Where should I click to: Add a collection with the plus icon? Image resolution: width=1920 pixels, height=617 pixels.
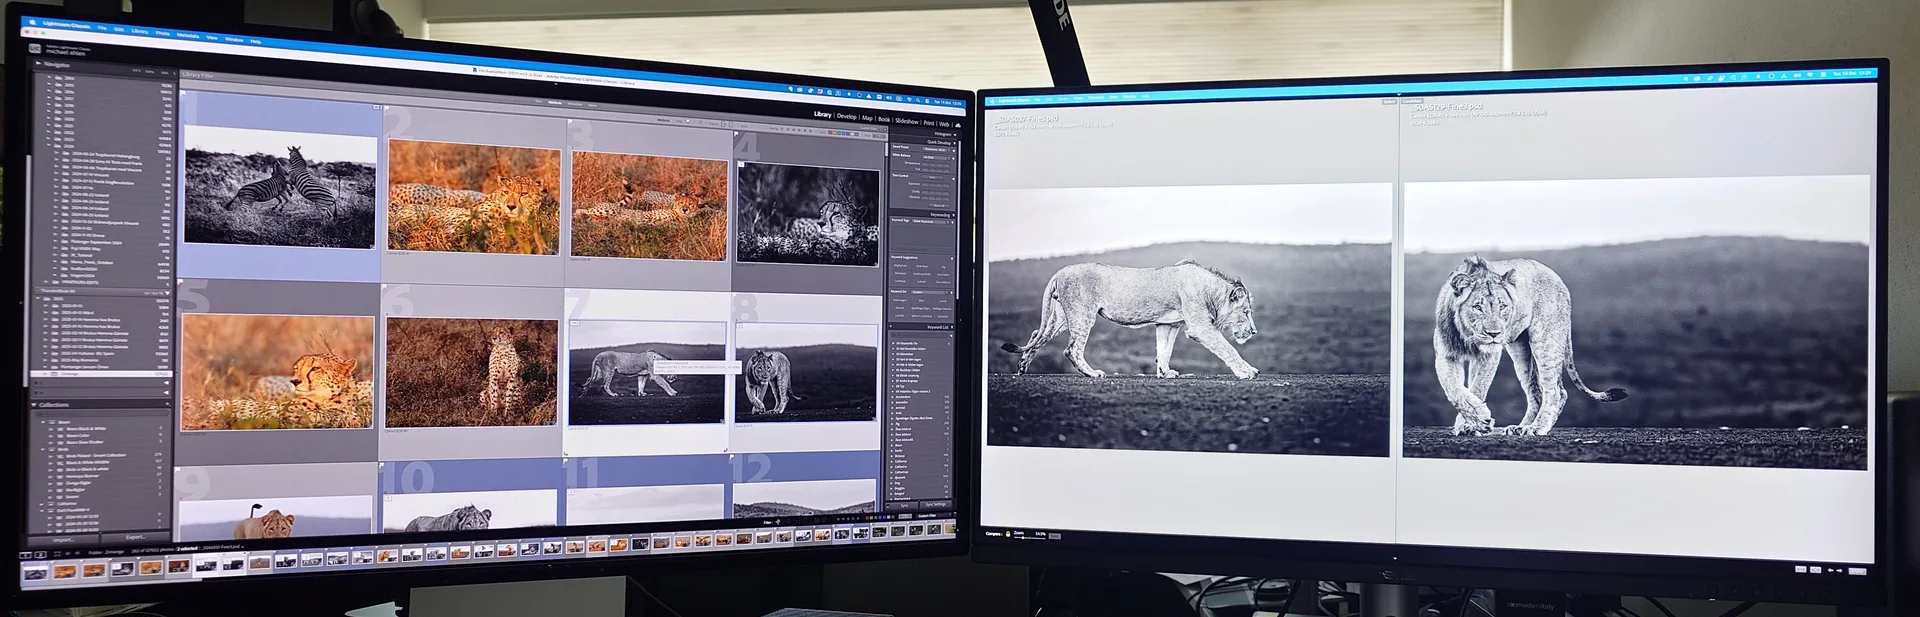pos(166,405)
